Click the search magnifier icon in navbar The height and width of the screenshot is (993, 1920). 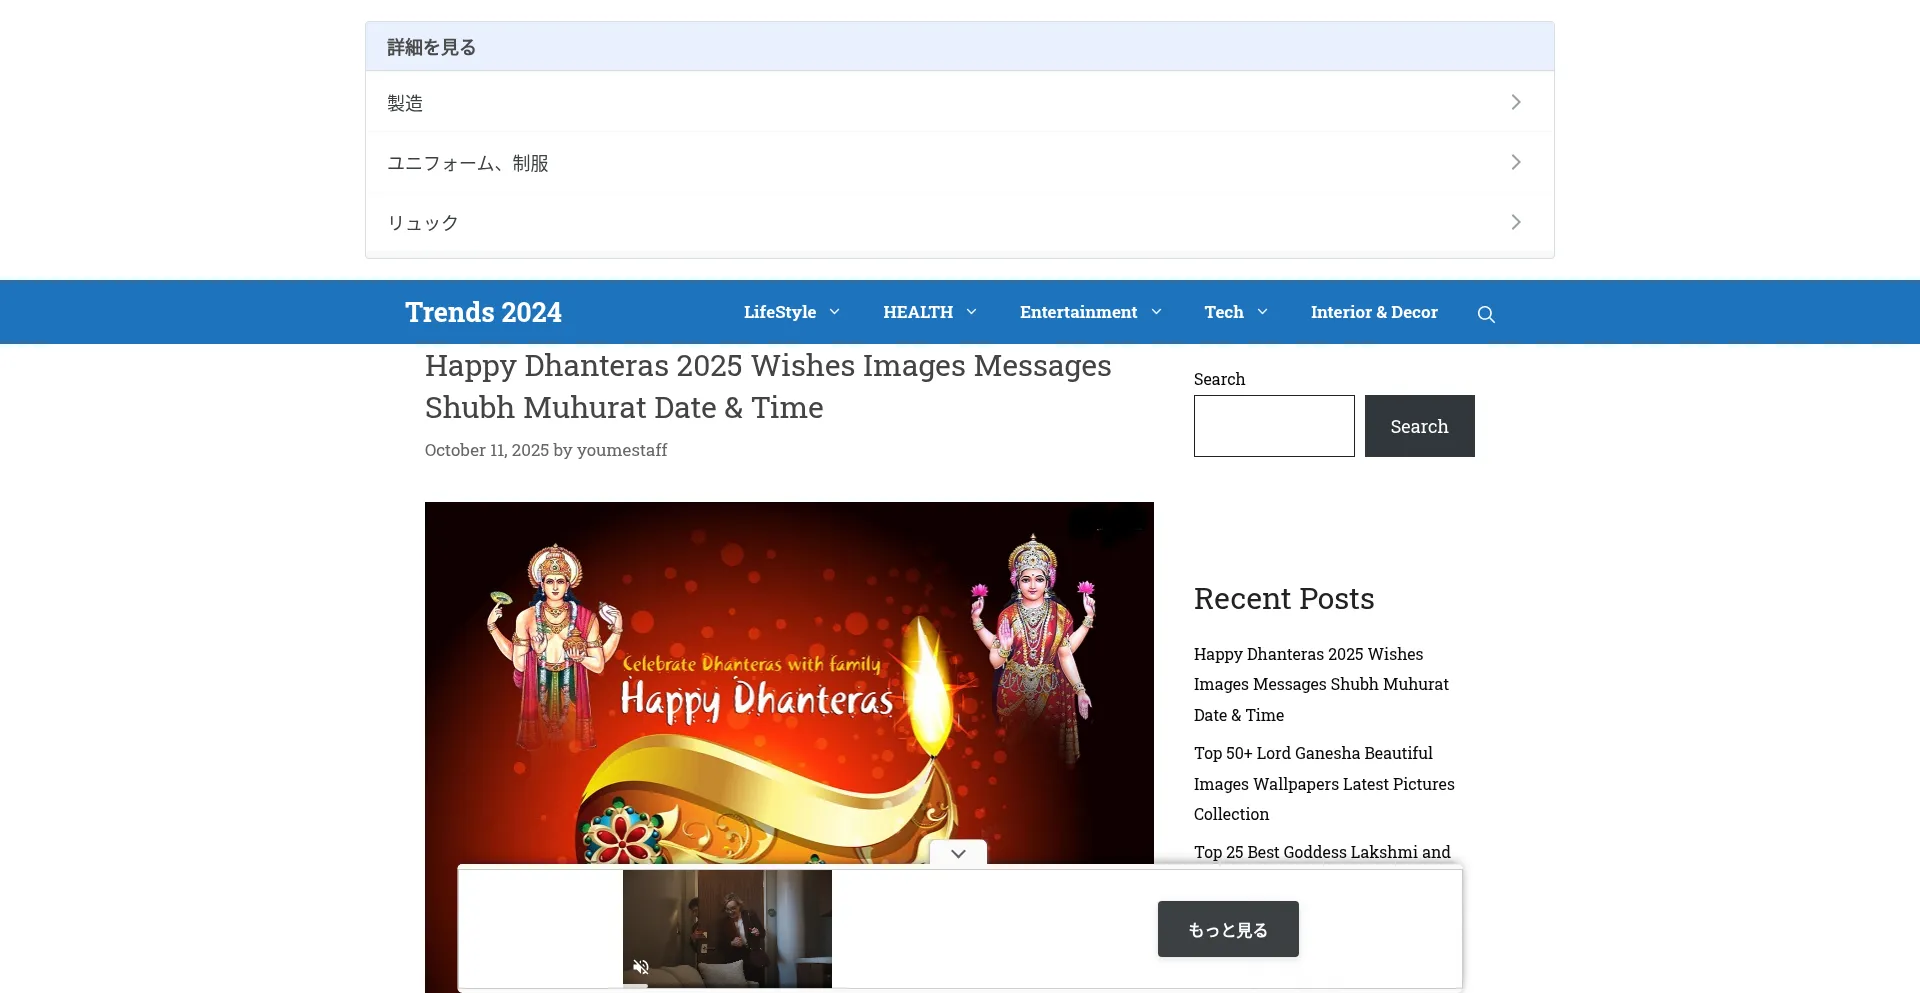(1486, 314)
